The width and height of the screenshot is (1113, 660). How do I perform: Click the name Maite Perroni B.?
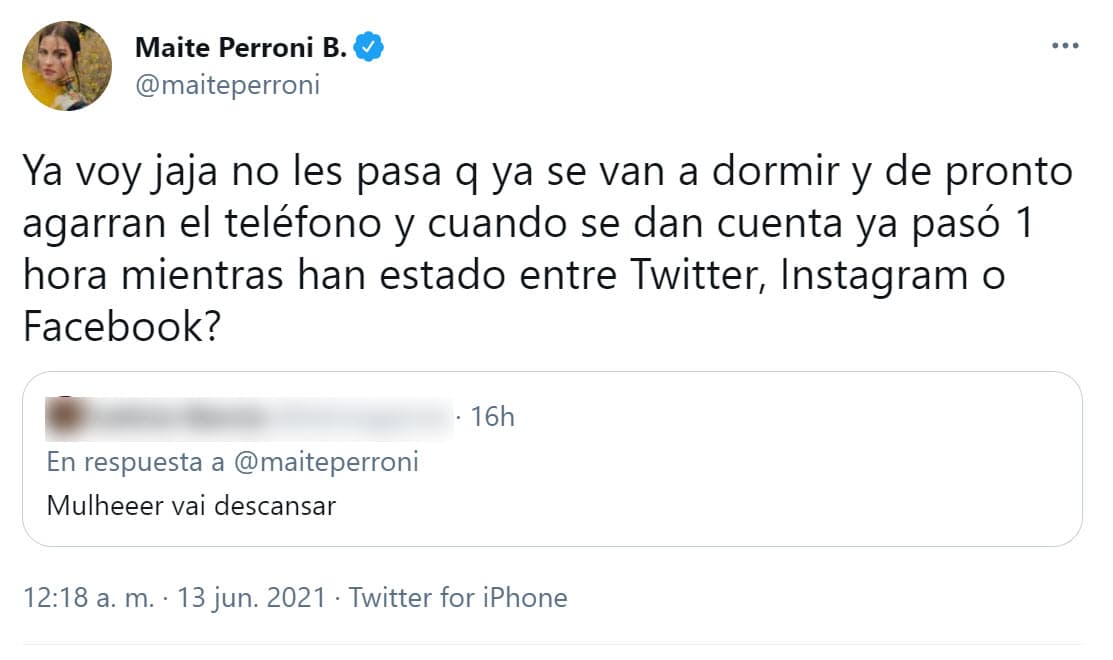(x=243, y=45)
